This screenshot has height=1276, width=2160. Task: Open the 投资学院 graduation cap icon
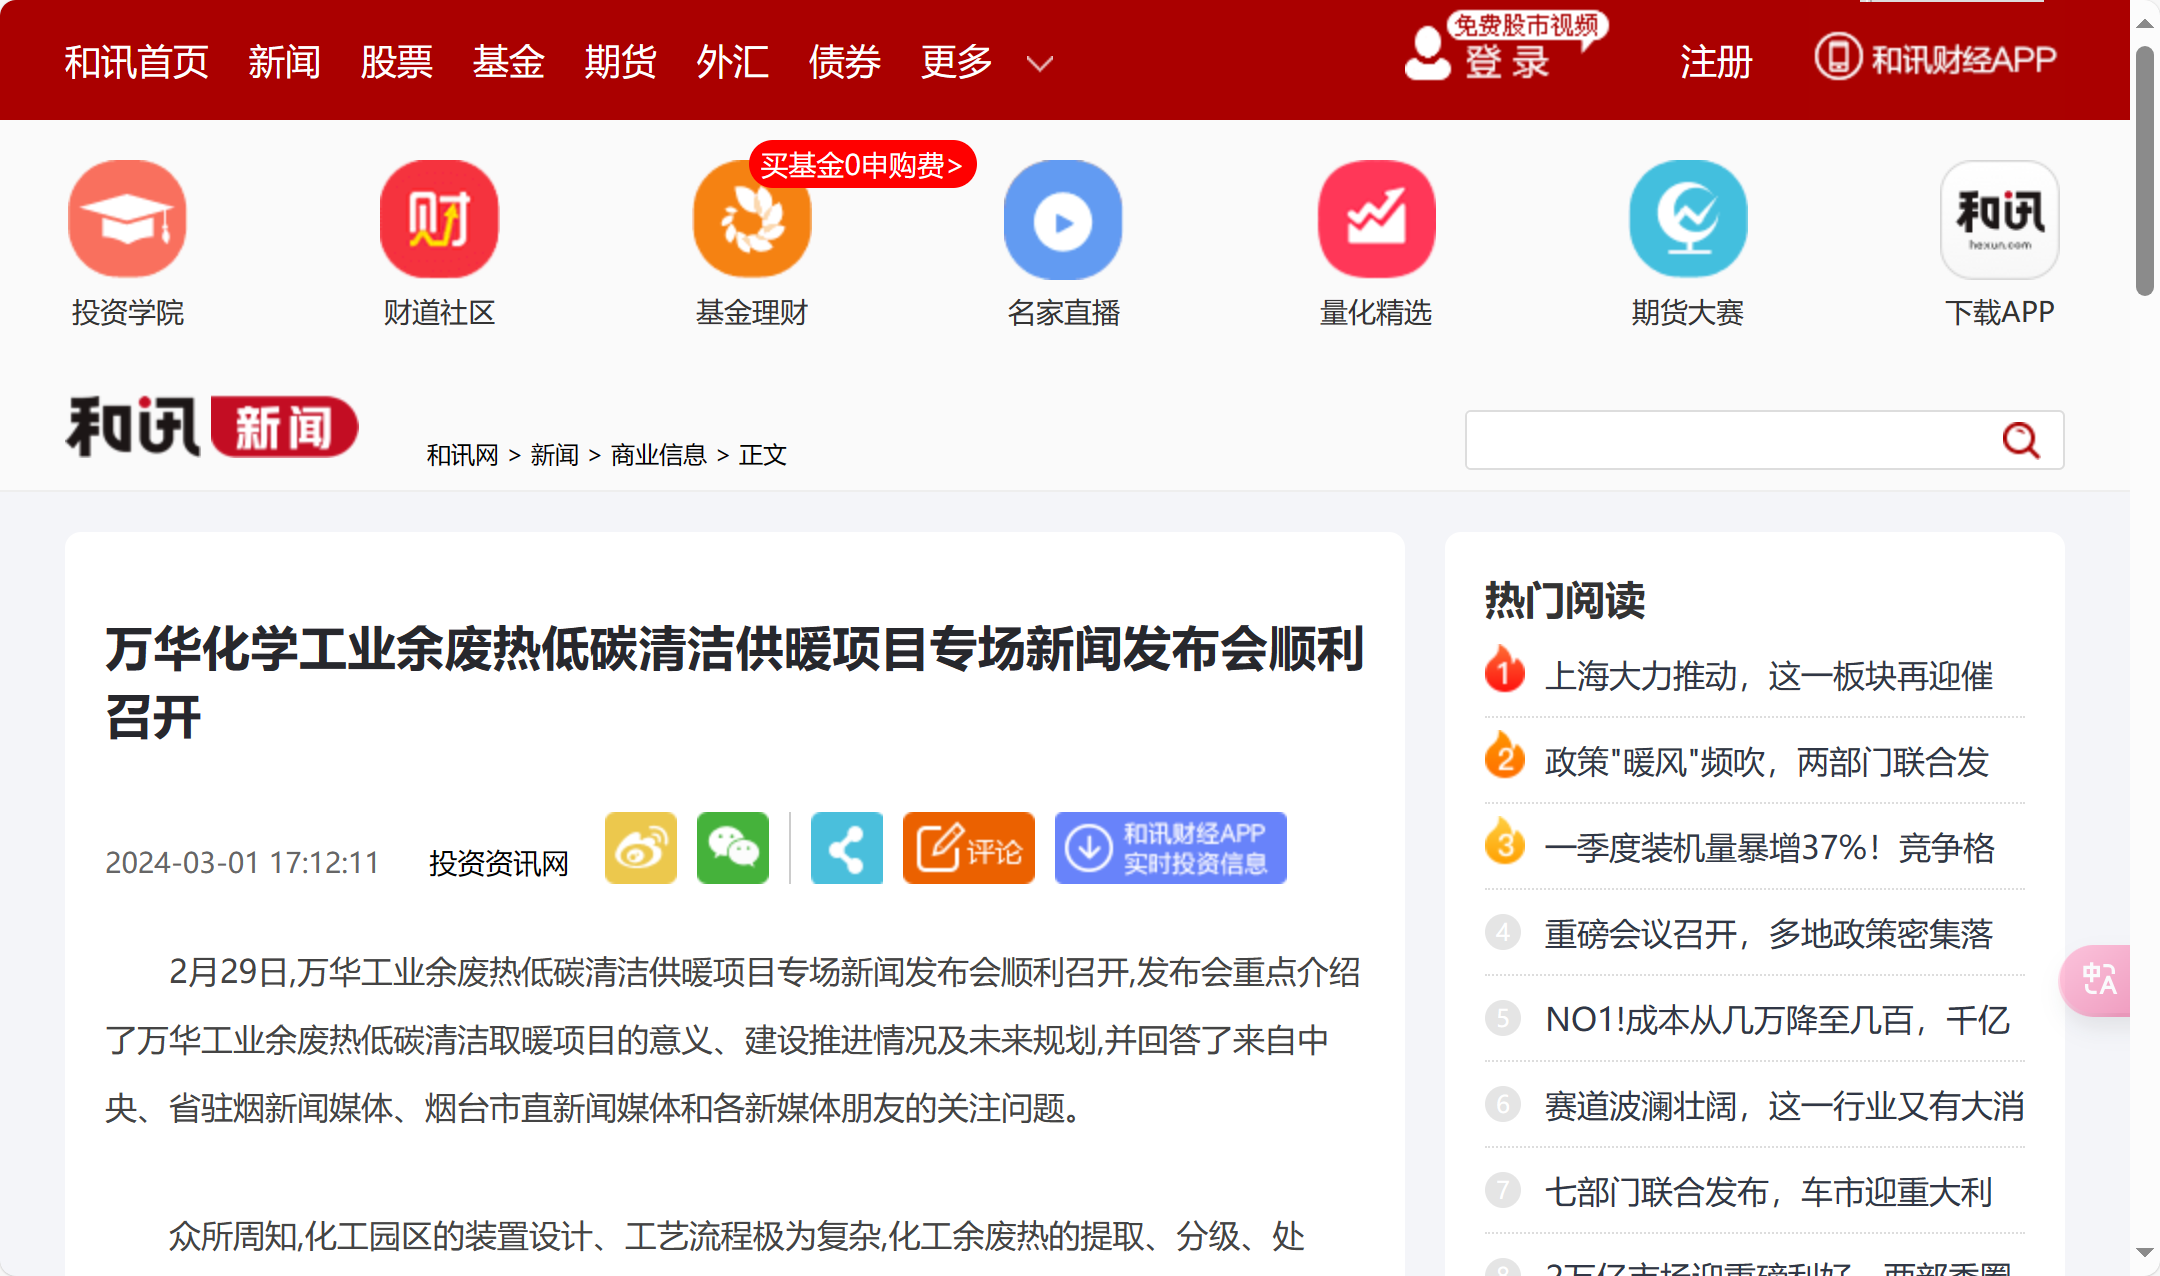127,219
